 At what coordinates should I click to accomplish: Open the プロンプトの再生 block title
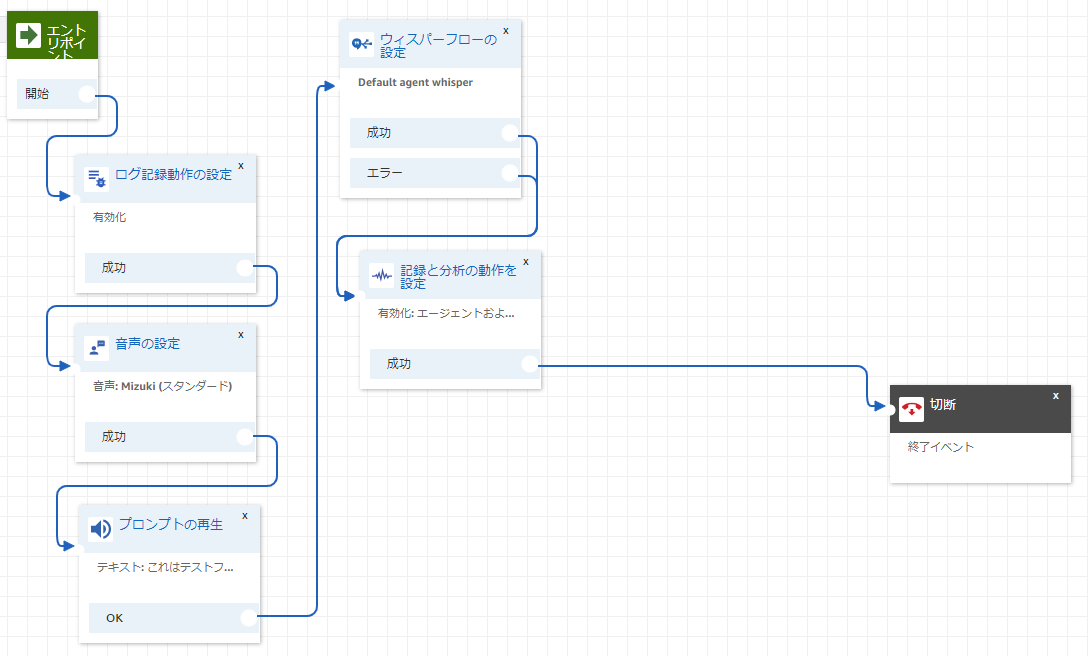pos(171,524)
